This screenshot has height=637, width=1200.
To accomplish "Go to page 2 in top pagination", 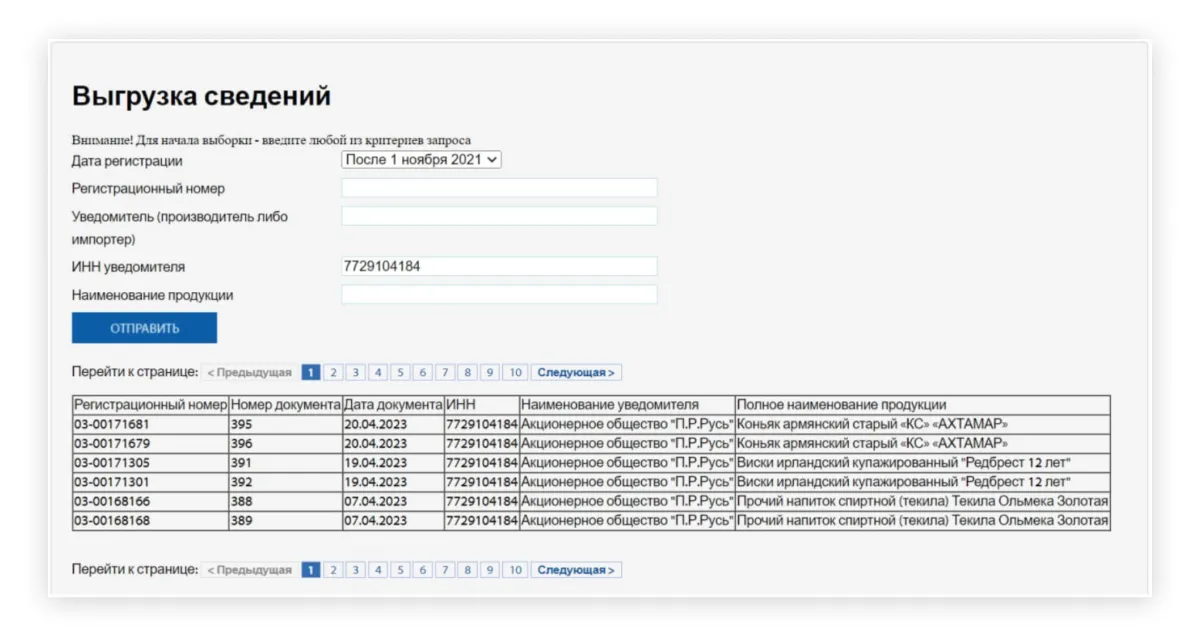I will (333, 373).
